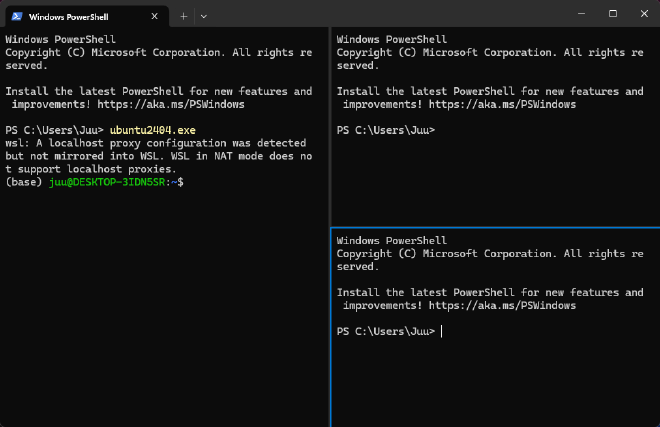Close the Windows PowerShell tab
The width and height of the screenshot is (660, 427).
click(x=154, y=16)
